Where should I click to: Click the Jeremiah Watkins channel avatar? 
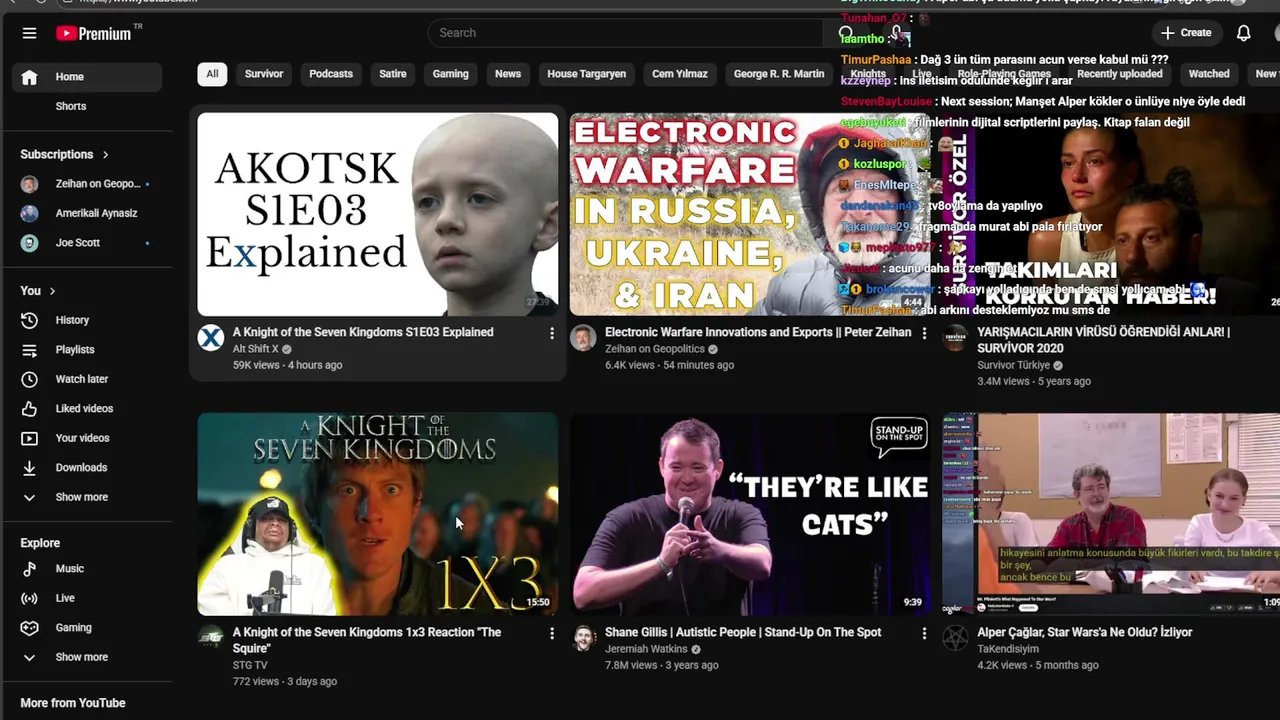click(x=583, y=638)
